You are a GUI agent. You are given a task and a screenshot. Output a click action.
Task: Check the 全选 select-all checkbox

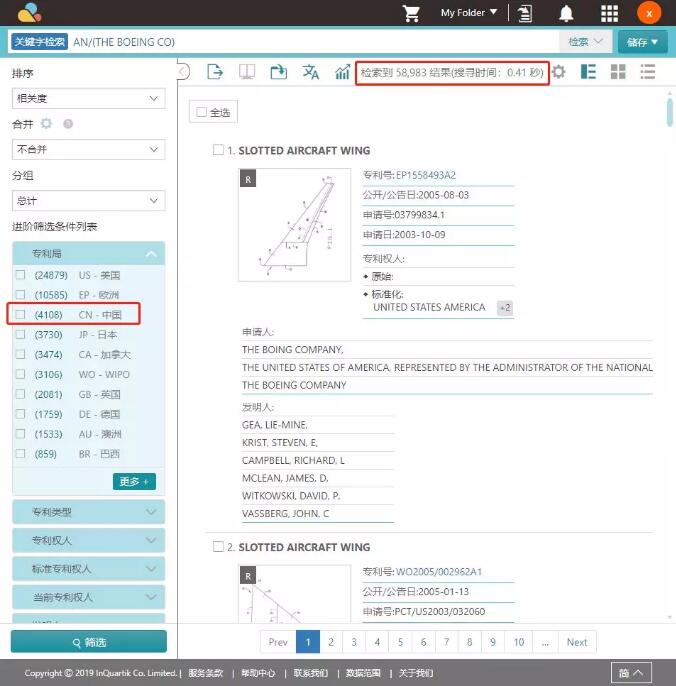click(x=201, y=112)
